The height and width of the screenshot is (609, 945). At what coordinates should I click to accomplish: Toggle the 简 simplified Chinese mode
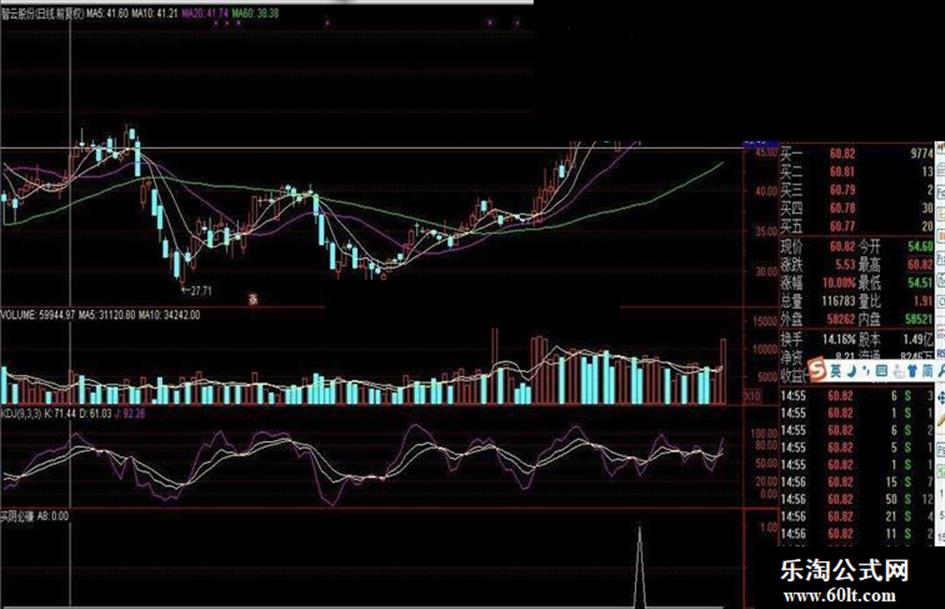pos(928,371)
